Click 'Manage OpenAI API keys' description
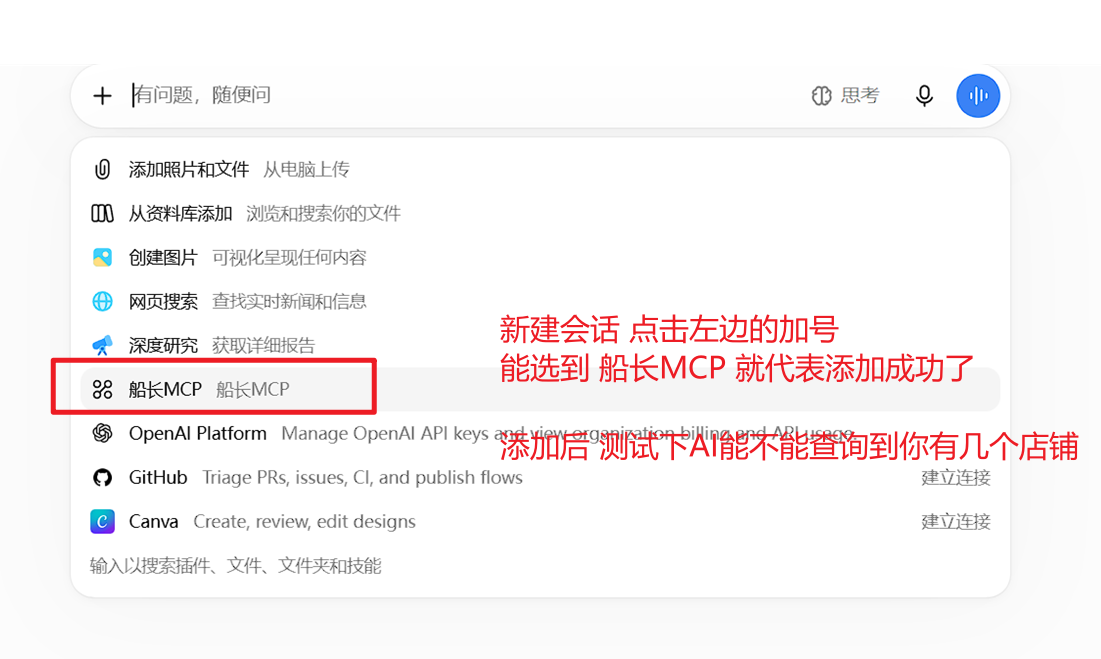 click(x=567, y=433)
